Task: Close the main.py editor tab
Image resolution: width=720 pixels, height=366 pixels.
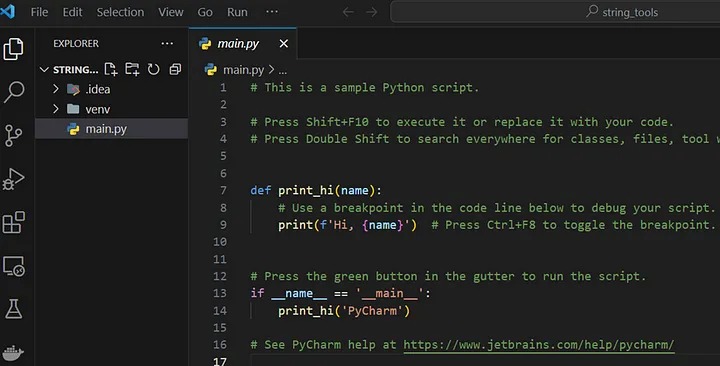Action: click(284, 44)
